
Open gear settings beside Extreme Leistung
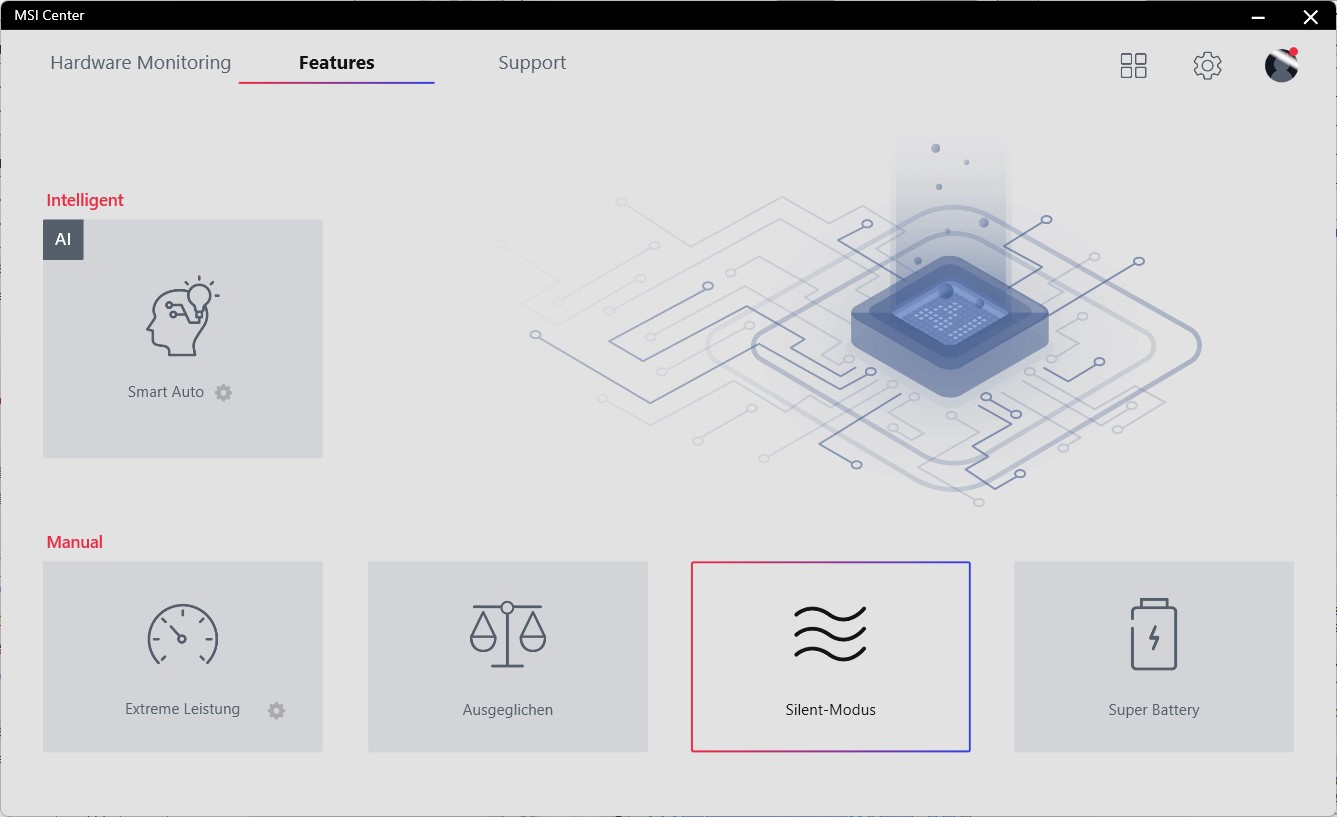277,711
